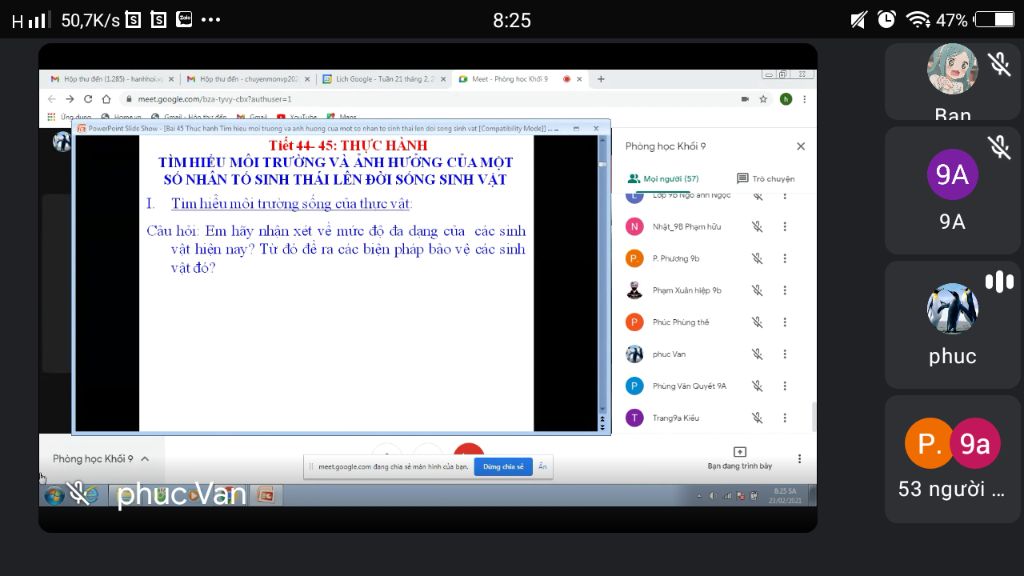Viewport: 1024px width, 576px height.
Task: Open options for Phùng Văn Quyết 9A
Action: 785,386
